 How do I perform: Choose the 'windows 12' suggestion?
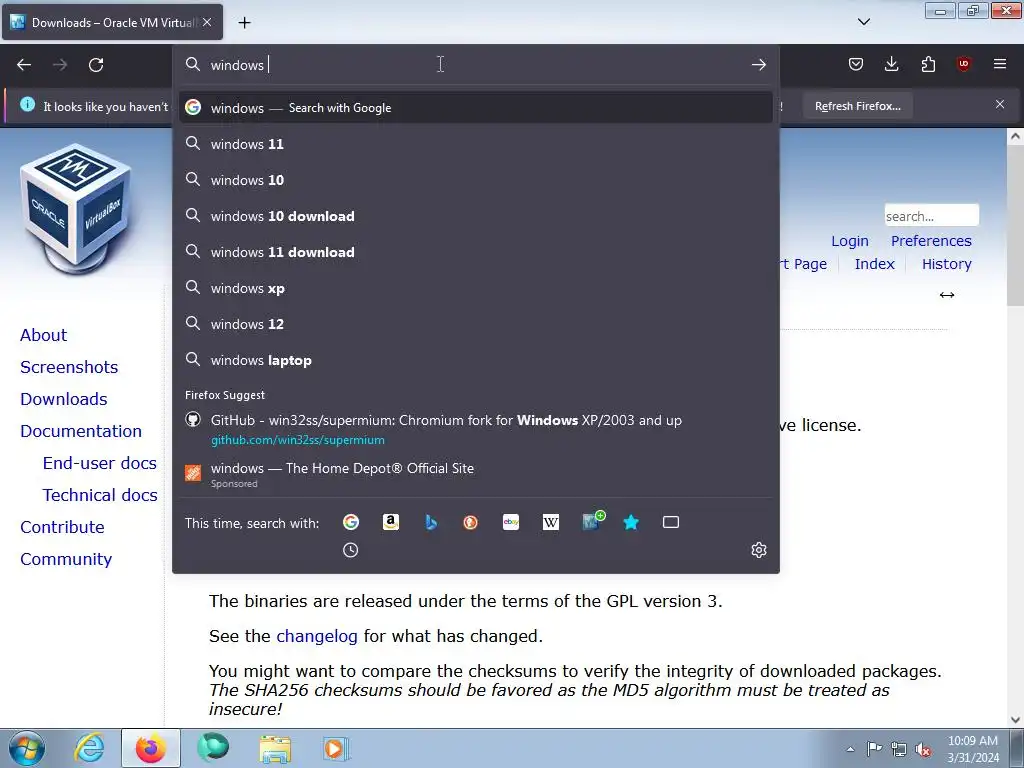(475, 324)
